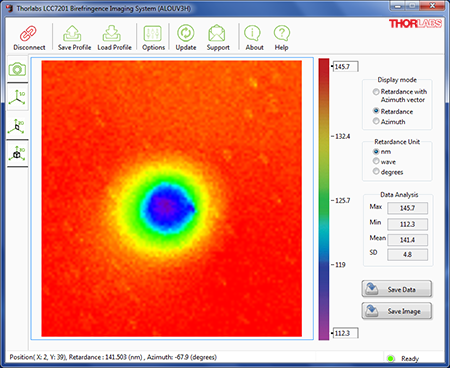Click the 119 color scale label

pyautogui.click(x=340, y=265)
